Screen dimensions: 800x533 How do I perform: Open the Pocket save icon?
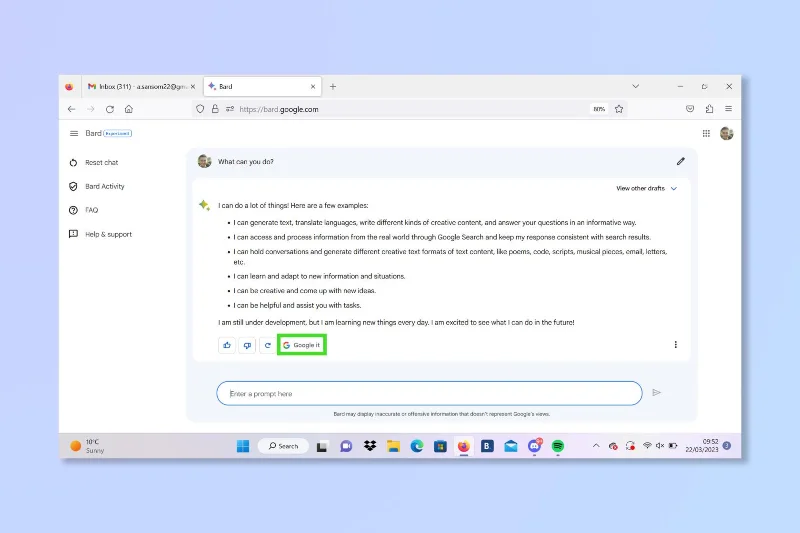pos(690,109)
